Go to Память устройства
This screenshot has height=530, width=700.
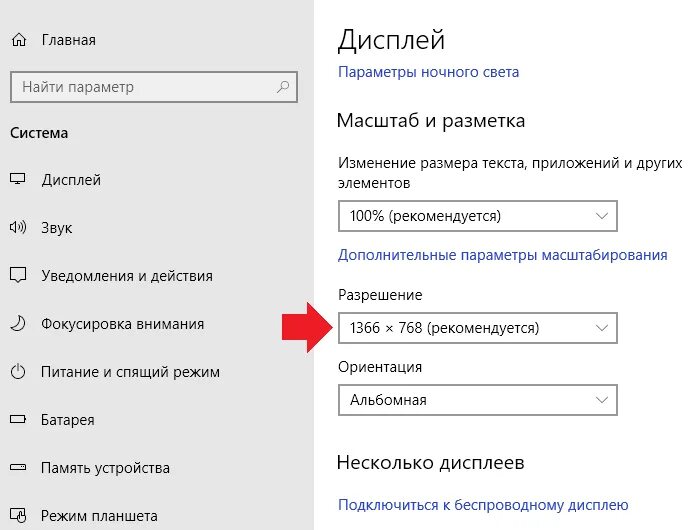[x=105, y=468]
